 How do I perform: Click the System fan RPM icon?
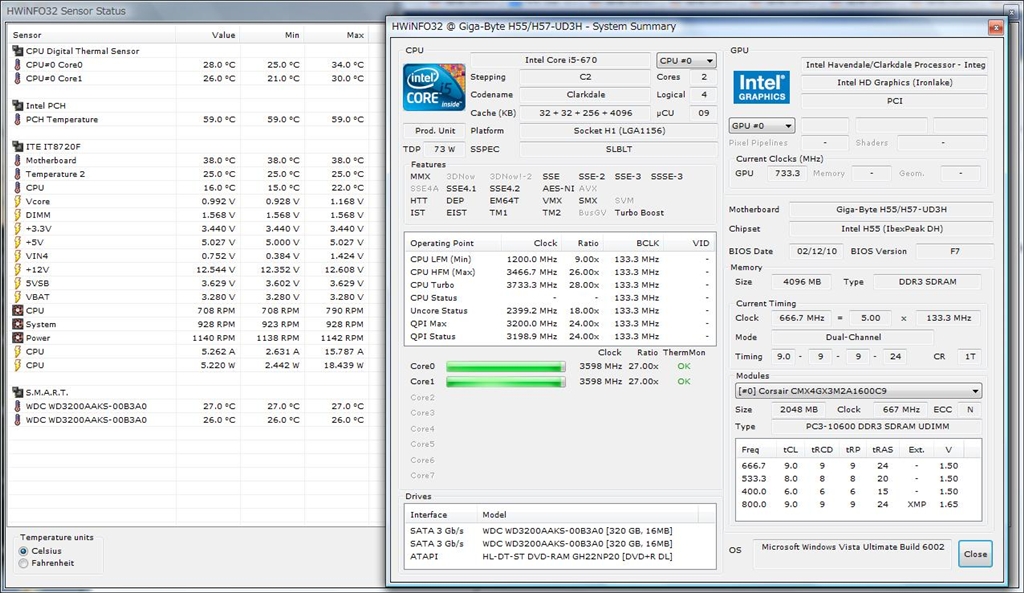click(17, 325)
